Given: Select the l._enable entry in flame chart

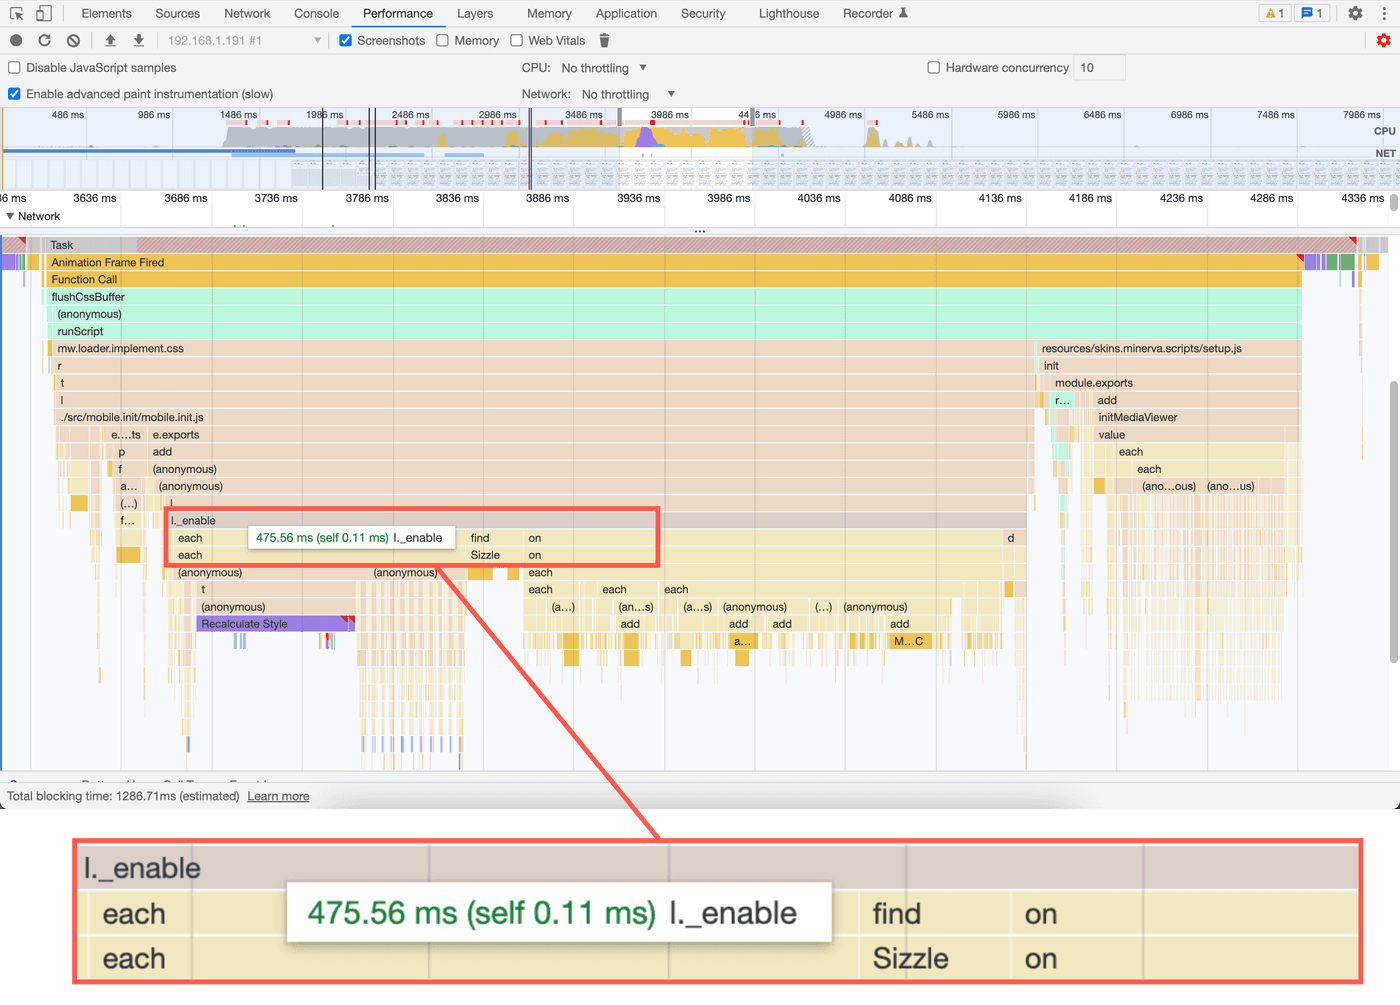Looking at the screenshot, I should [x=596, y=520].
